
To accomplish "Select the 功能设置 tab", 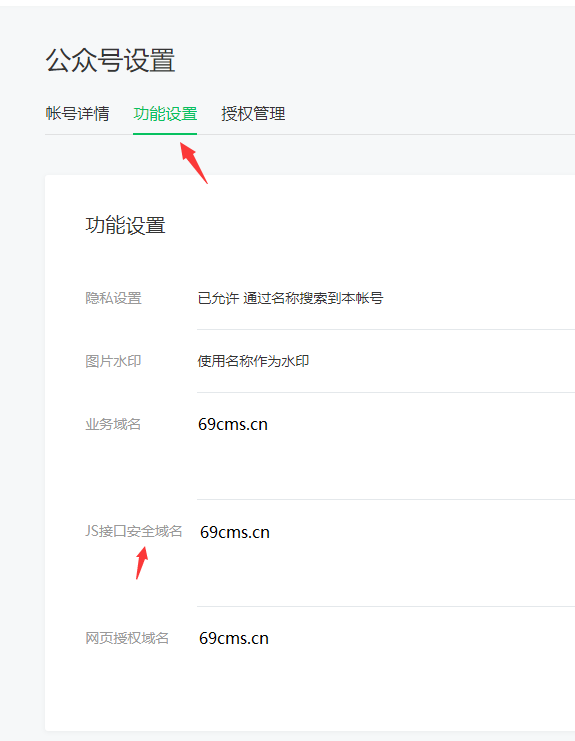I will click(x=165, y=114).
